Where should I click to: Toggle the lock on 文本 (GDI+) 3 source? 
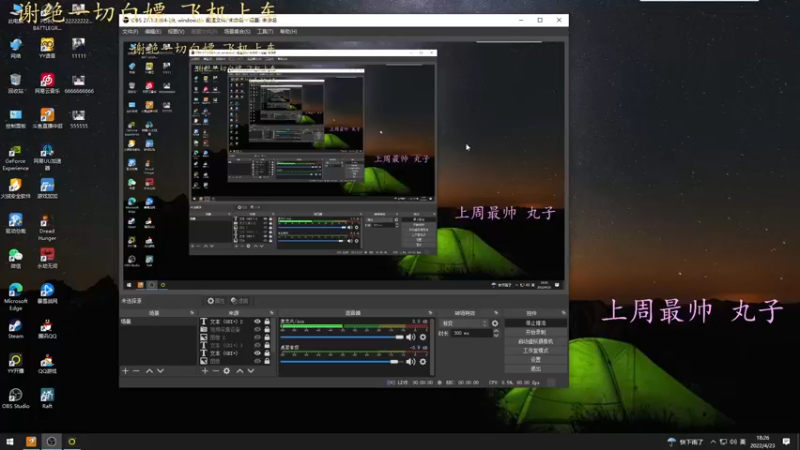click(267, 345)
